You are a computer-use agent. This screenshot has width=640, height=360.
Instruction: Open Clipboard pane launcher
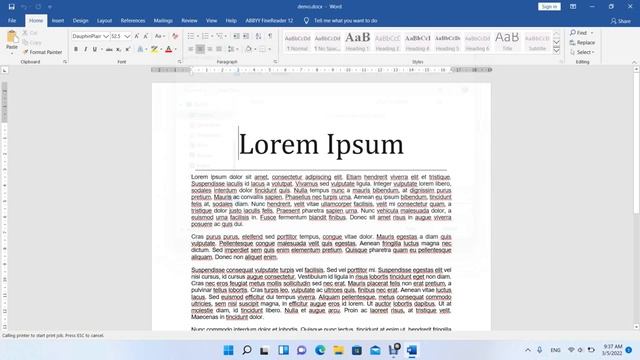point(65,62)
